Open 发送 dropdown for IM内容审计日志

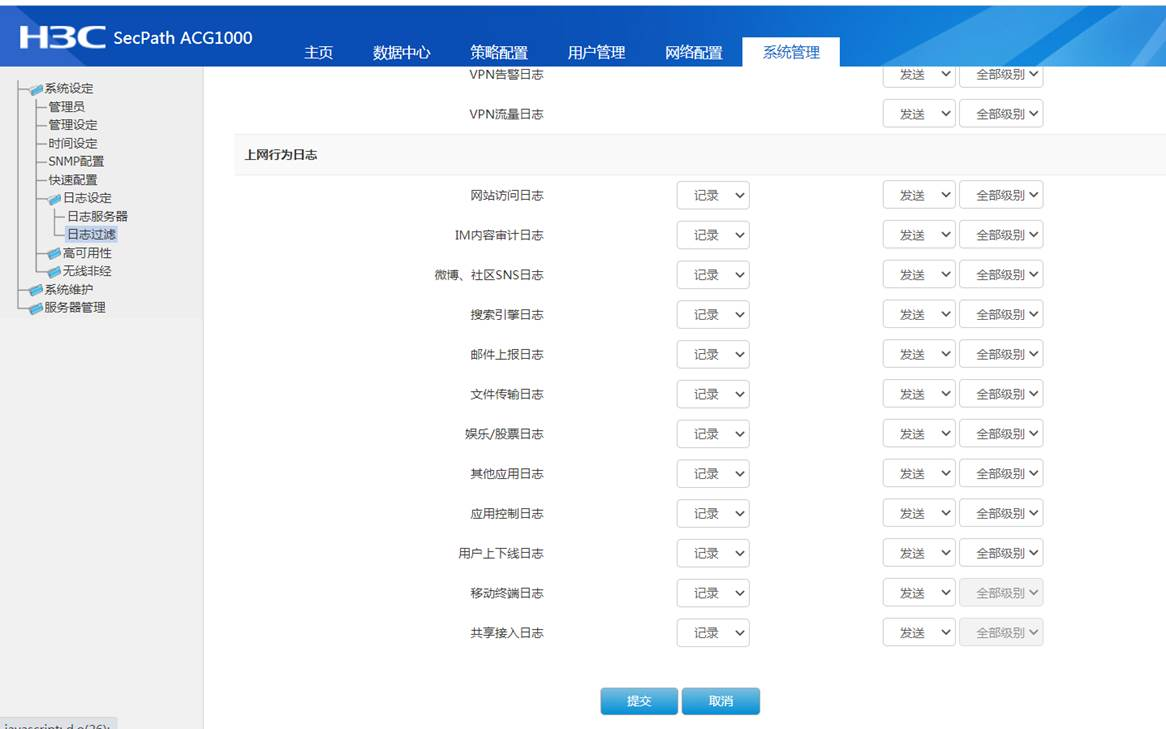[x=919, y=235]
